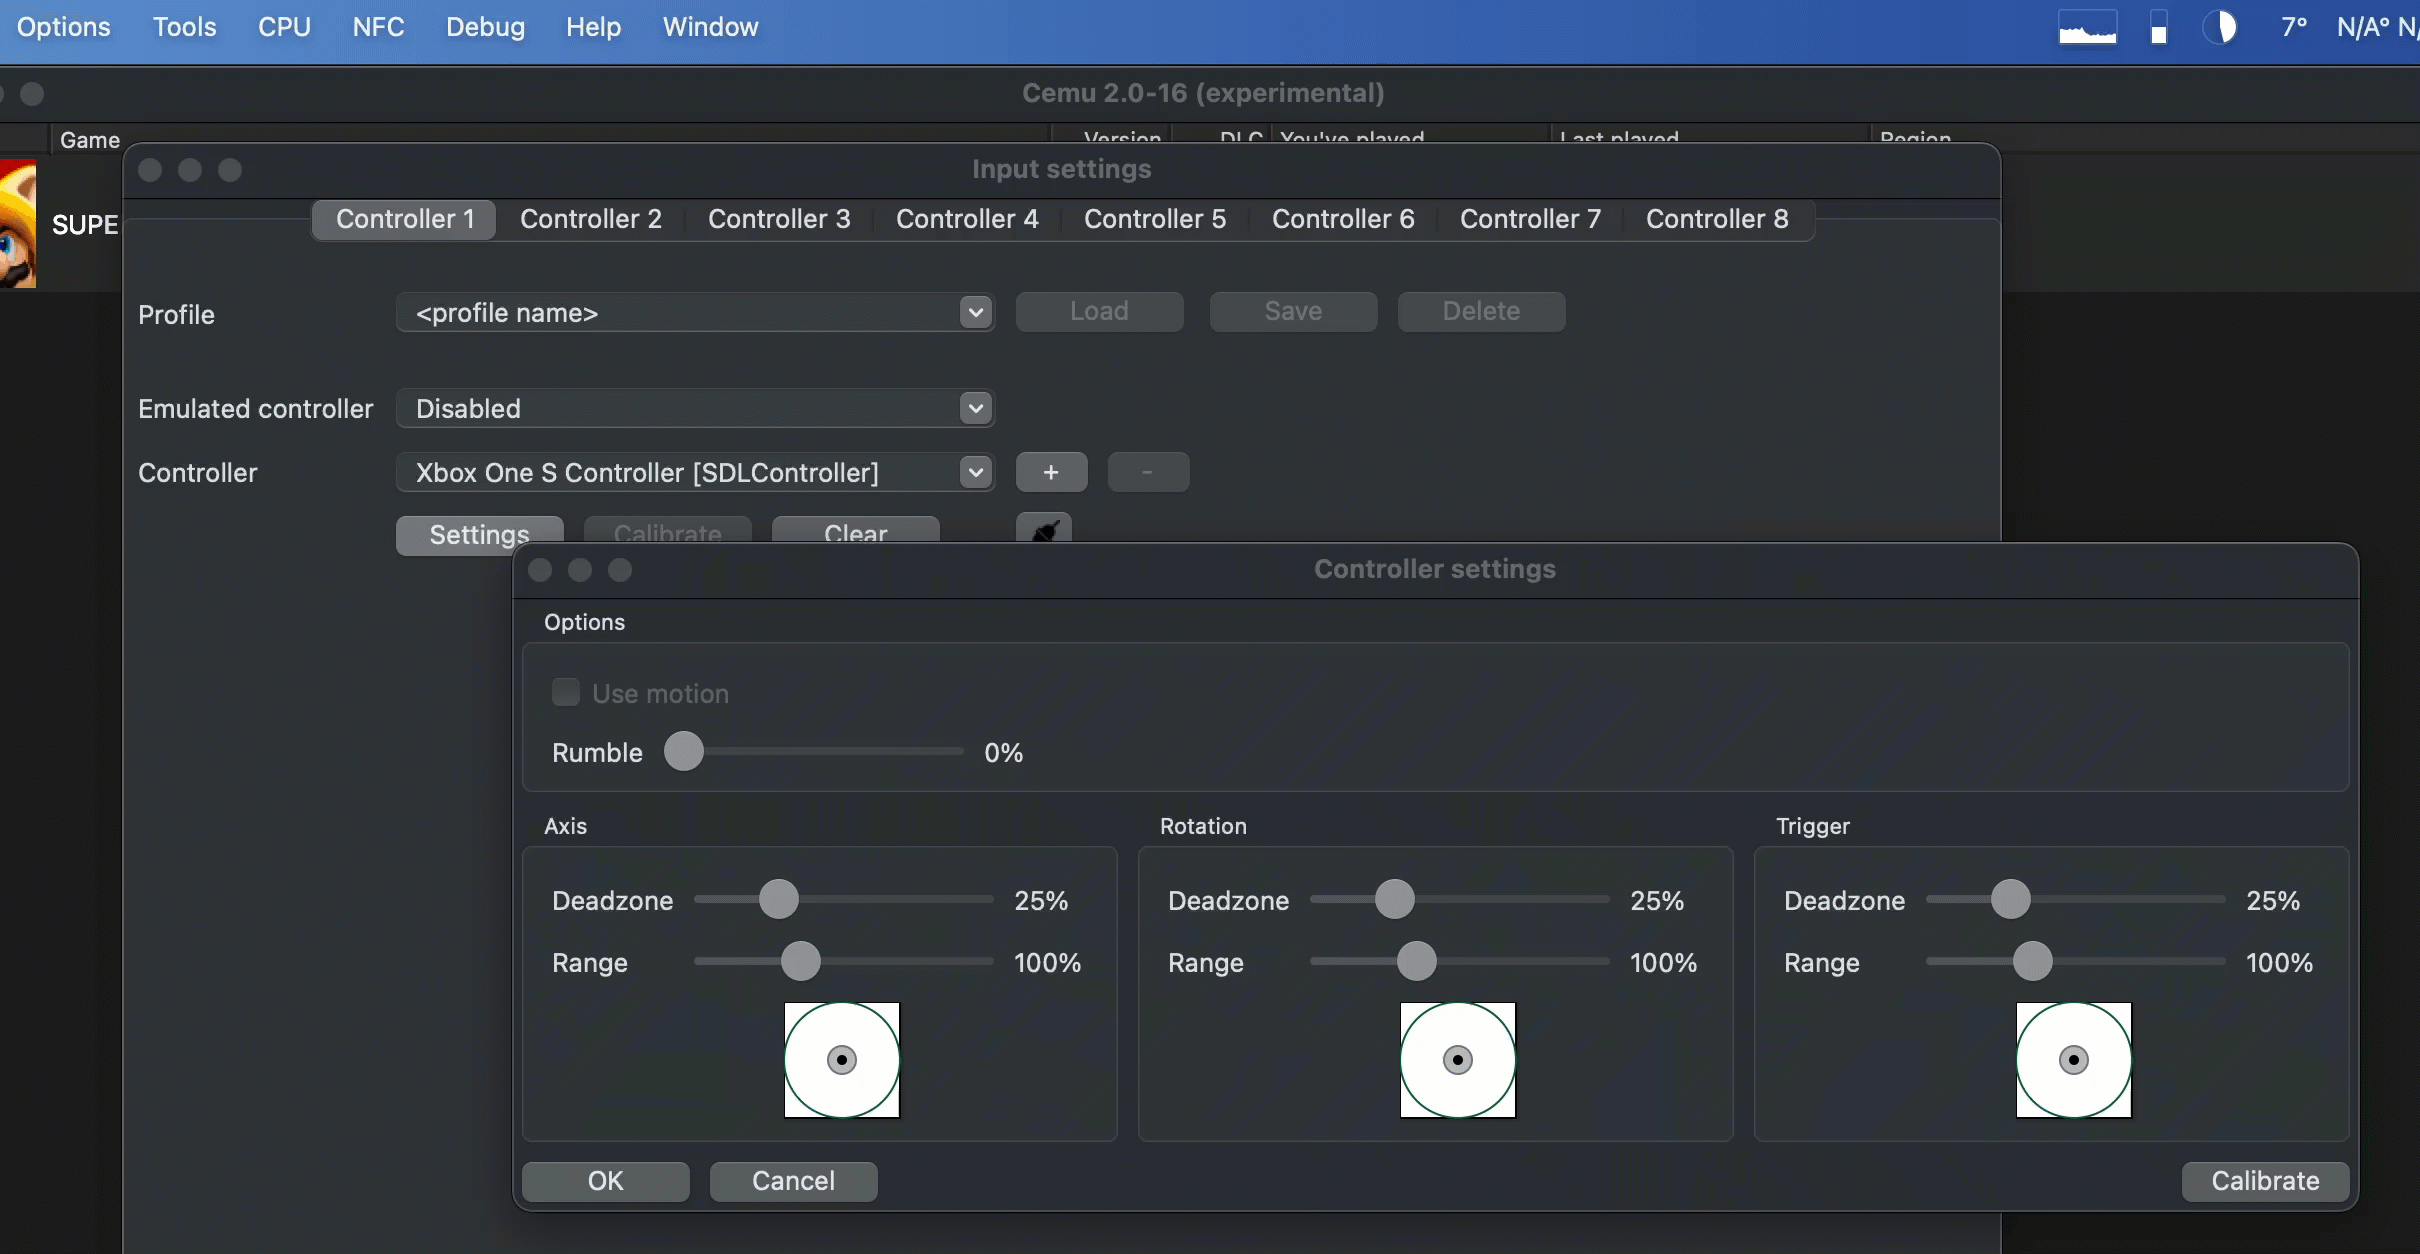
Task: Open the Help menu
Action: (x=593, y=27)
